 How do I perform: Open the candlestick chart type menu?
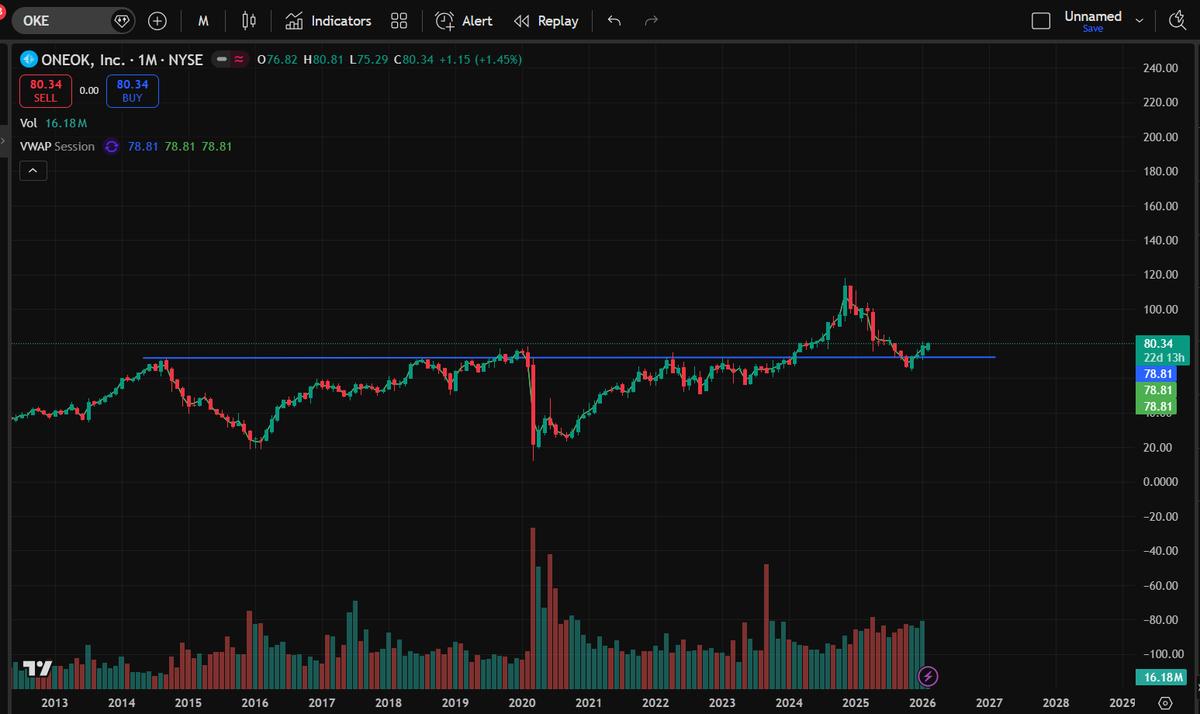(x=250, y=20)
